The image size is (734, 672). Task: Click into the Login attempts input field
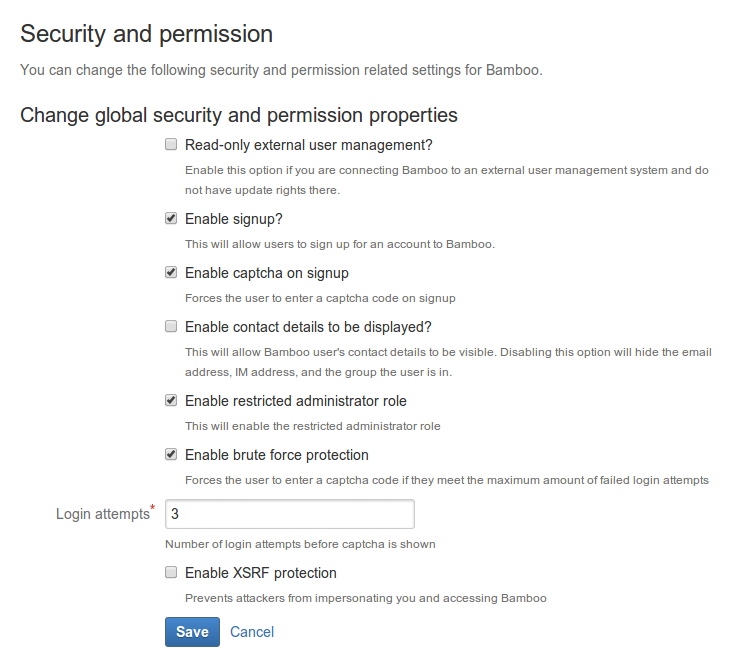tap(289, 514)
